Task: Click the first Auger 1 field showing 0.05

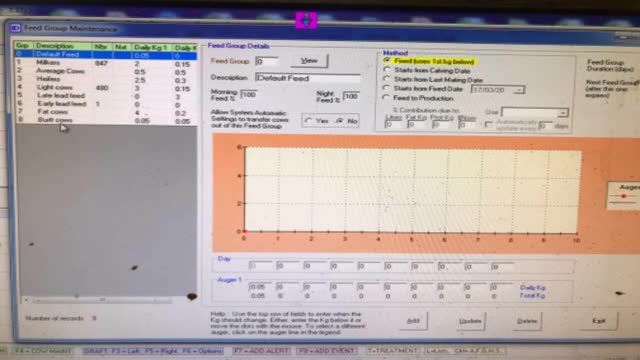Action: click(x=260, y=287)
